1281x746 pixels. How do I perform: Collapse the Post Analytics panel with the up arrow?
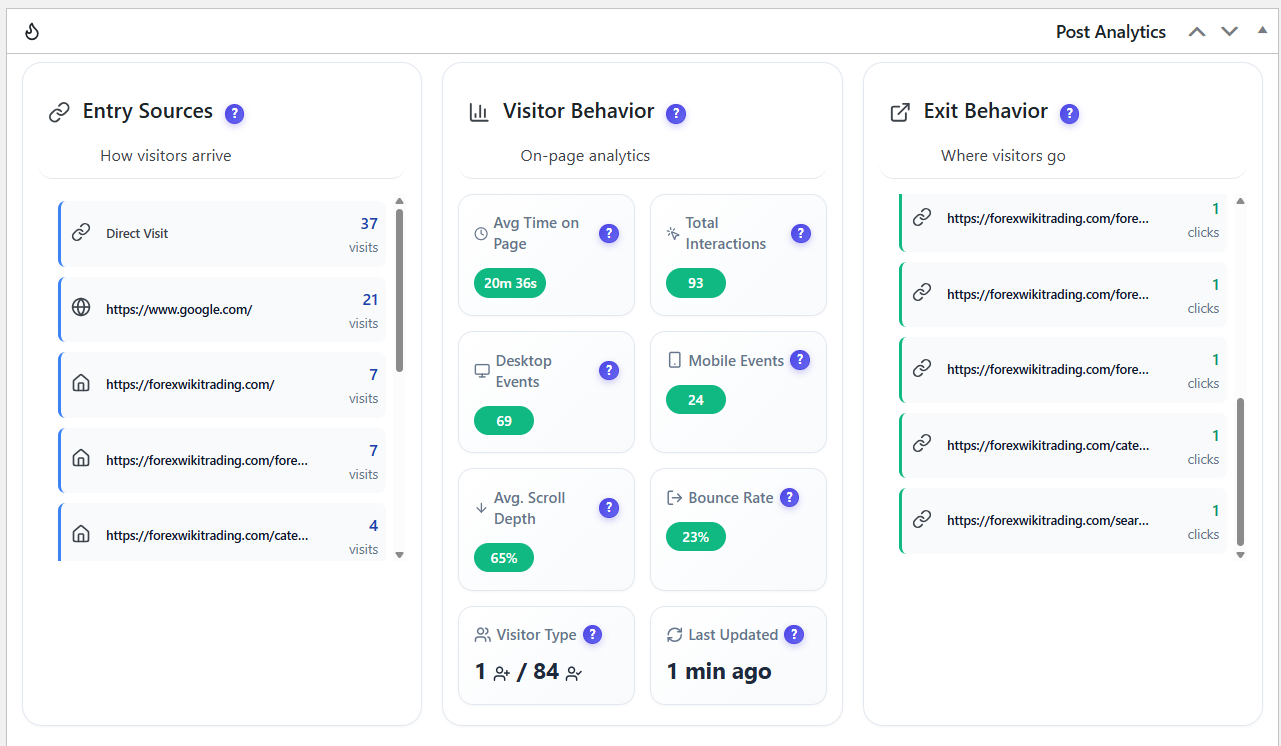[1196, 31]
